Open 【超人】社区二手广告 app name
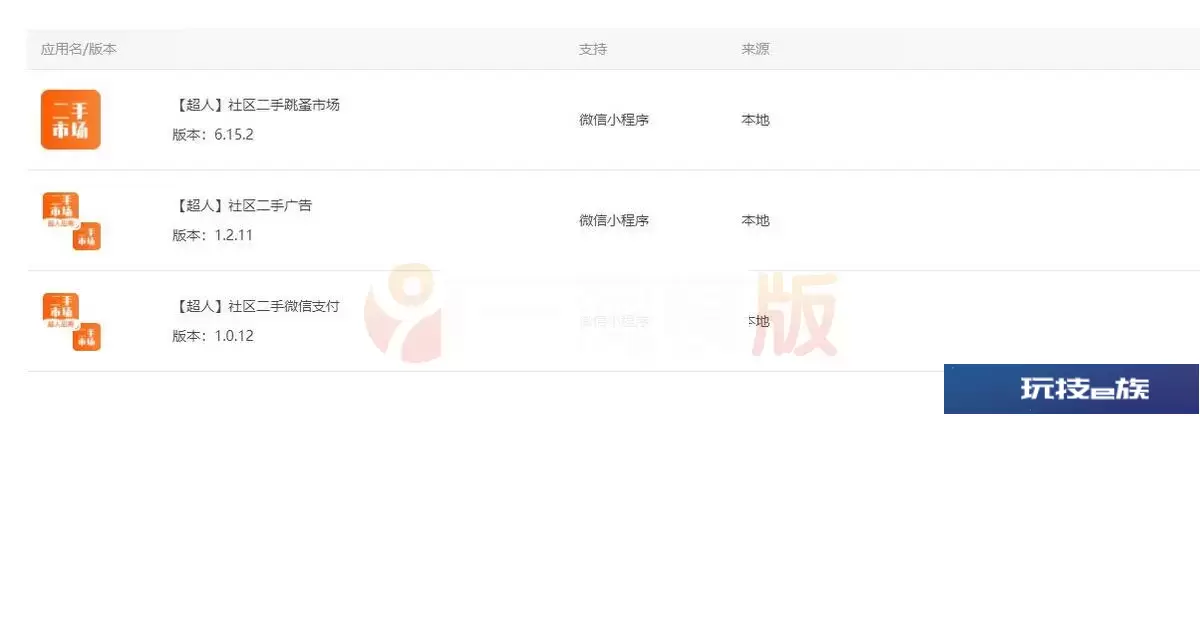Image resolution: width=1200 pixels, height=627 pixels. click(243, 205)
